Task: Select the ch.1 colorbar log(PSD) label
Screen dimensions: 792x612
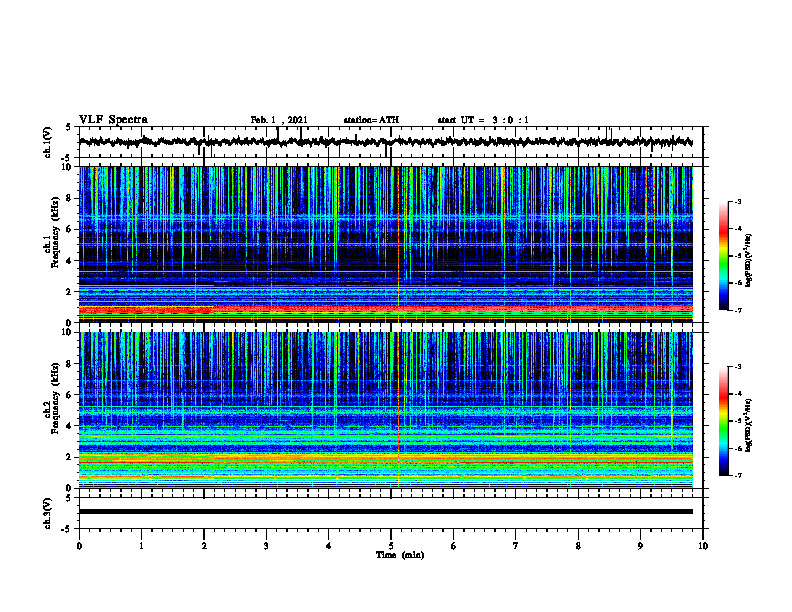Action: 748,261
